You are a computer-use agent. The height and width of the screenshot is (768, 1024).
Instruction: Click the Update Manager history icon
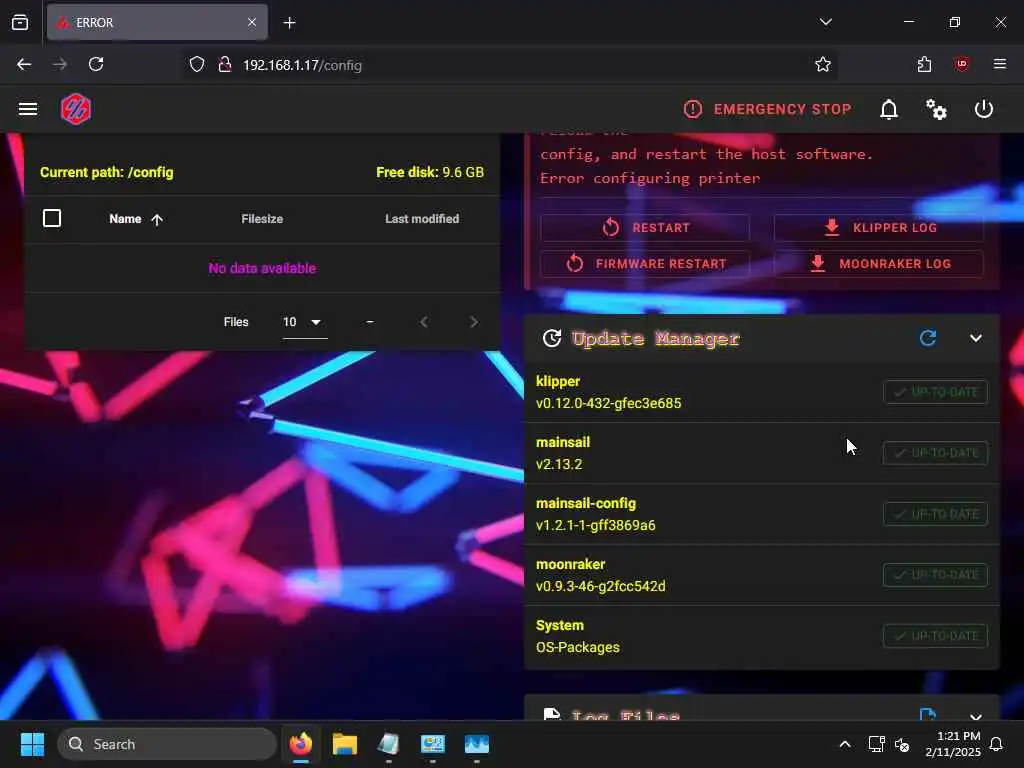[x=552, y=338]
